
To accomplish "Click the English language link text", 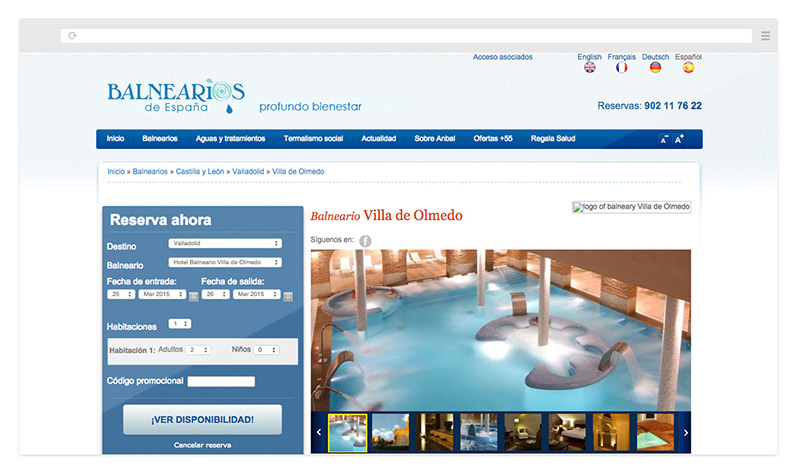I will coord(589,57).
